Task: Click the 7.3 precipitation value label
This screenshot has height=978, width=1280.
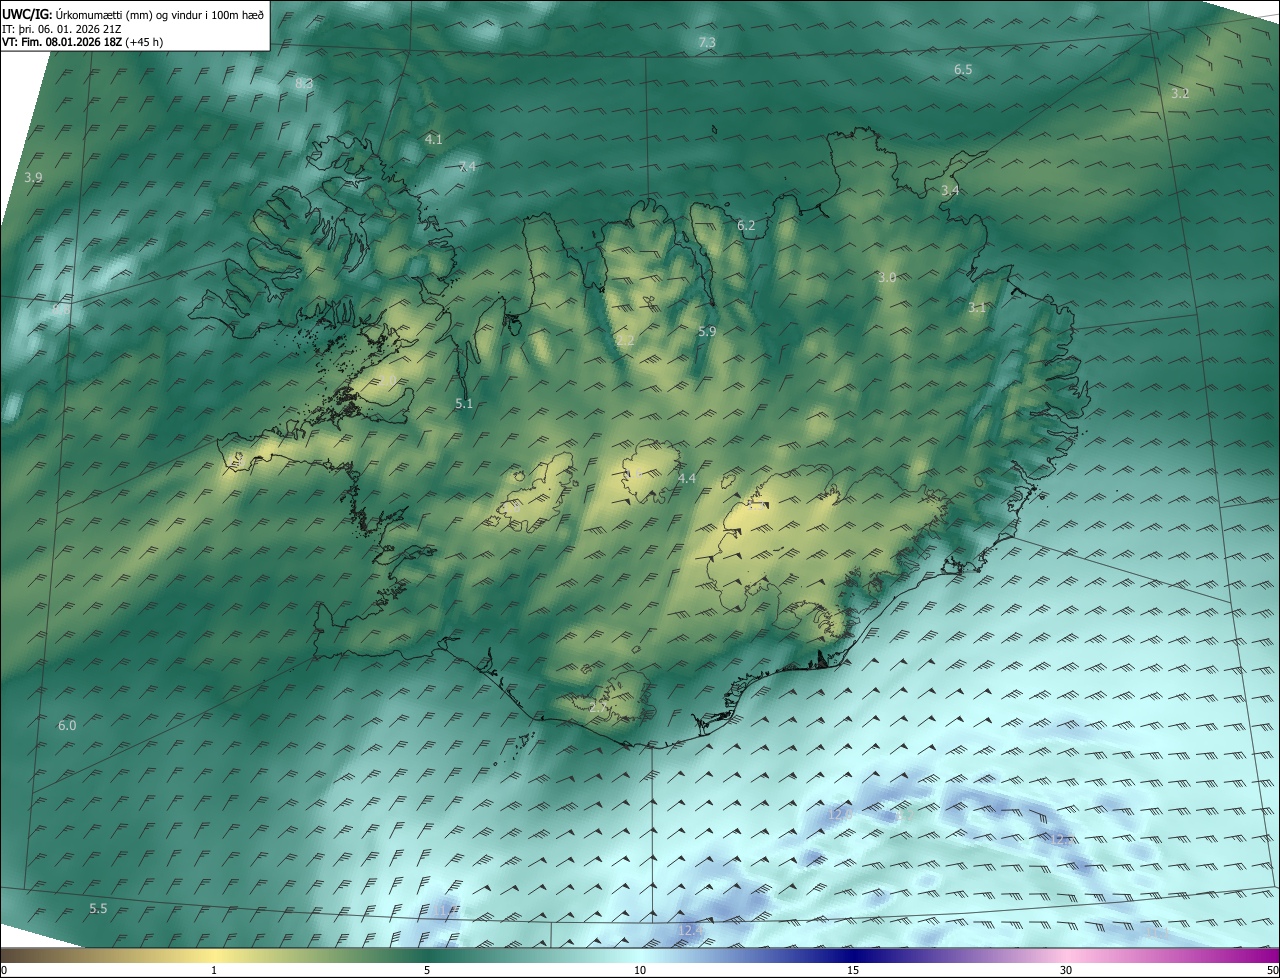Action: tap(707, 42)
